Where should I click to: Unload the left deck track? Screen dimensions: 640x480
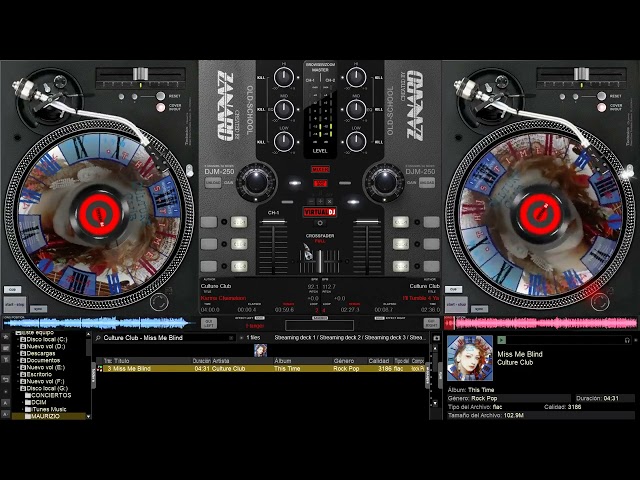[x=213, y=183]
